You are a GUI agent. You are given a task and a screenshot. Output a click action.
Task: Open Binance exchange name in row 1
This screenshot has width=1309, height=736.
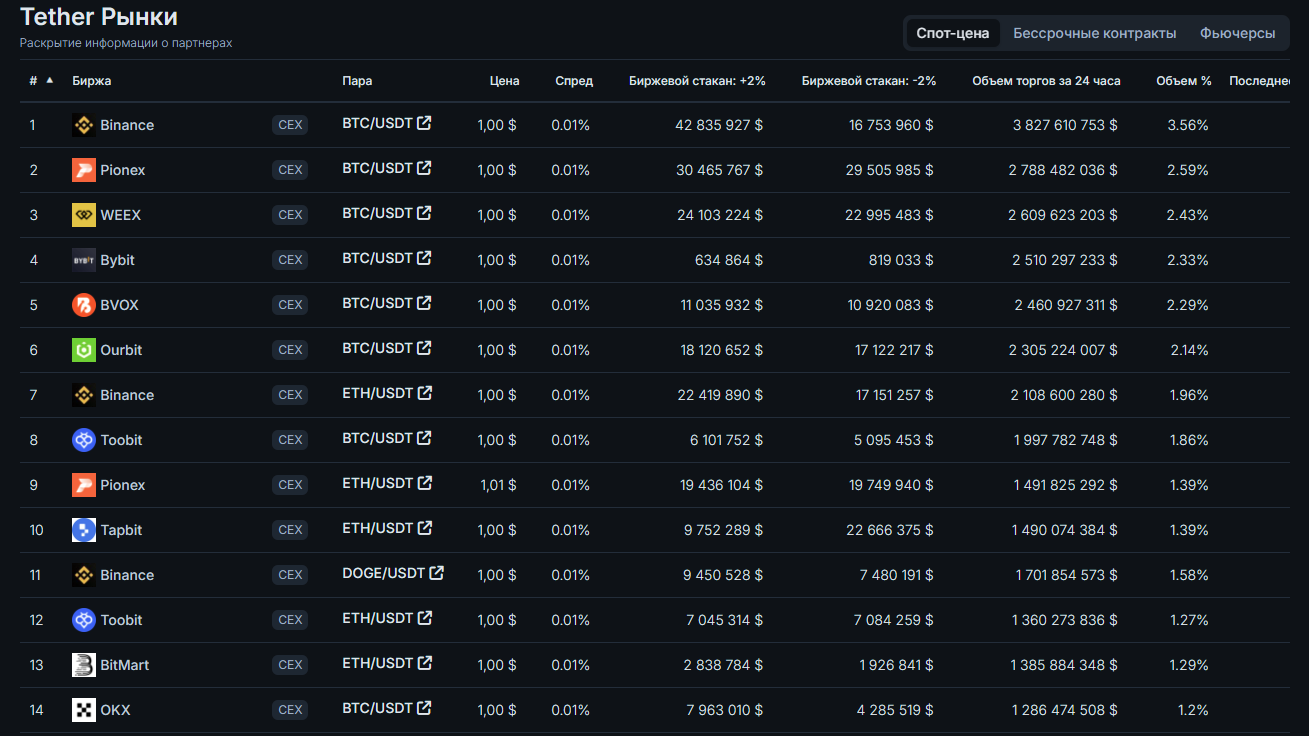pyautogui.click(x=127, y=125)
